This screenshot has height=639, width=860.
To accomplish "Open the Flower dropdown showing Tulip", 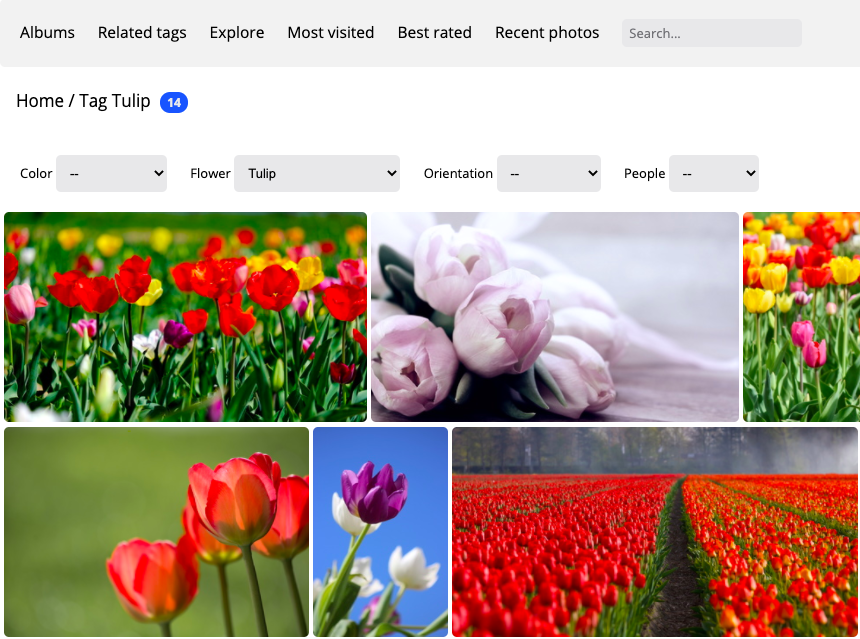I will [317, 173].
